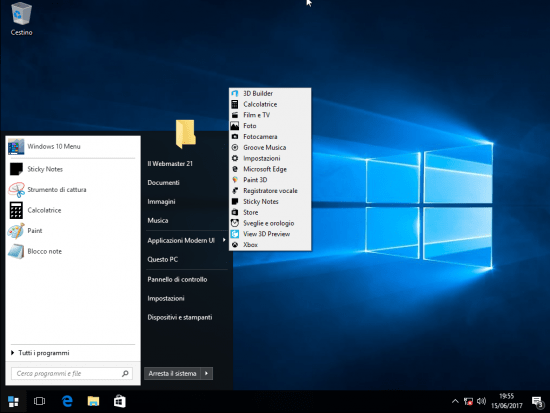Click the Cerca programmi e file field
The width and height of the screenshot is (550, 413).
[72, 374]
